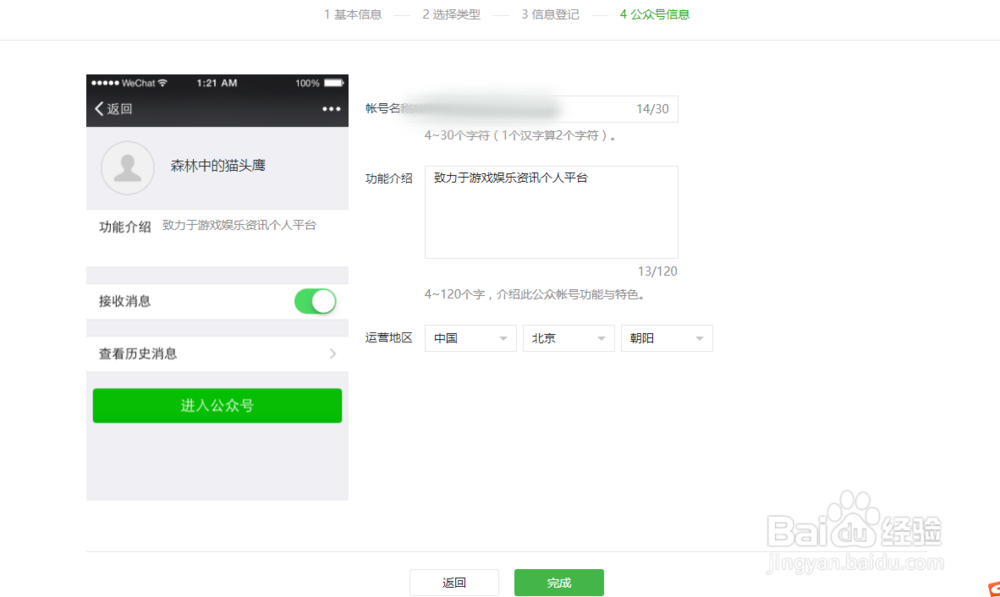Go to step 3 信息登记
Screen dimensions: 1000x597
(x=550, y=14)
